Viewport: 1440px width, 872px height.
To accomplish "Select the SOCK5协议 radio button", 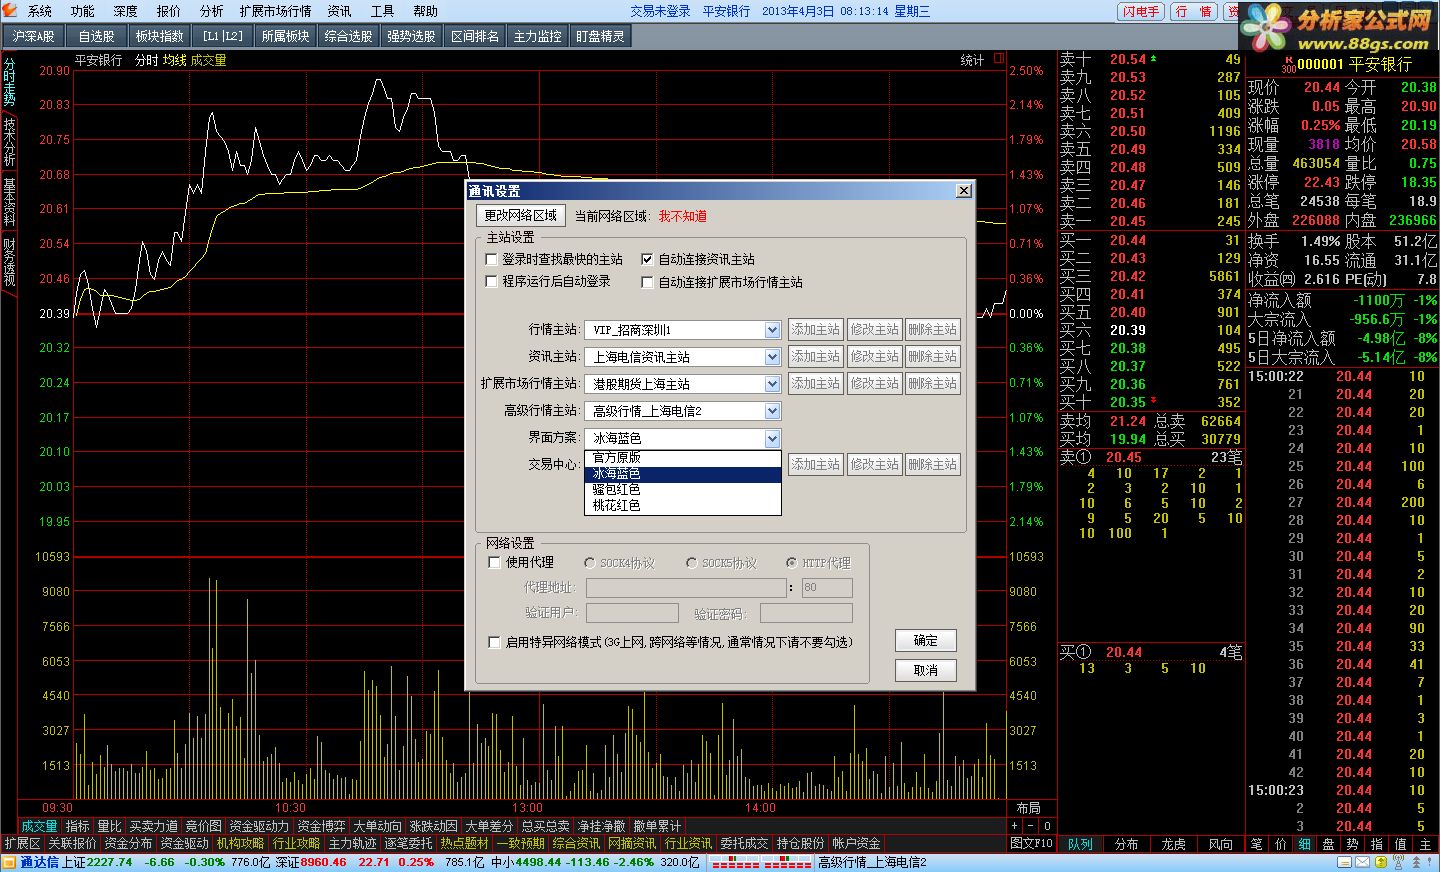I will coord(691,563).
